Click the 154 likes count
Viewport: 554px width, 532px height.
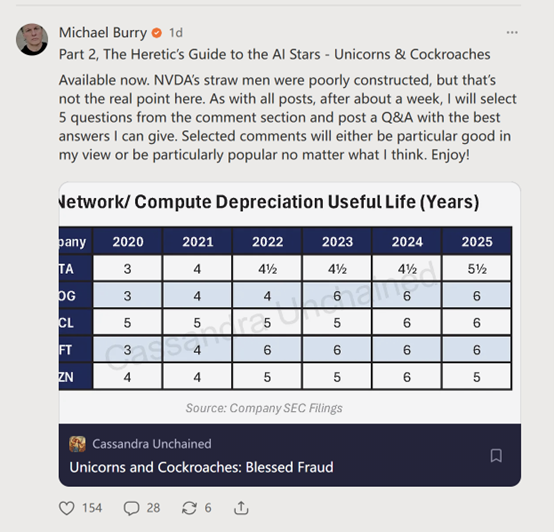point(92,508)
